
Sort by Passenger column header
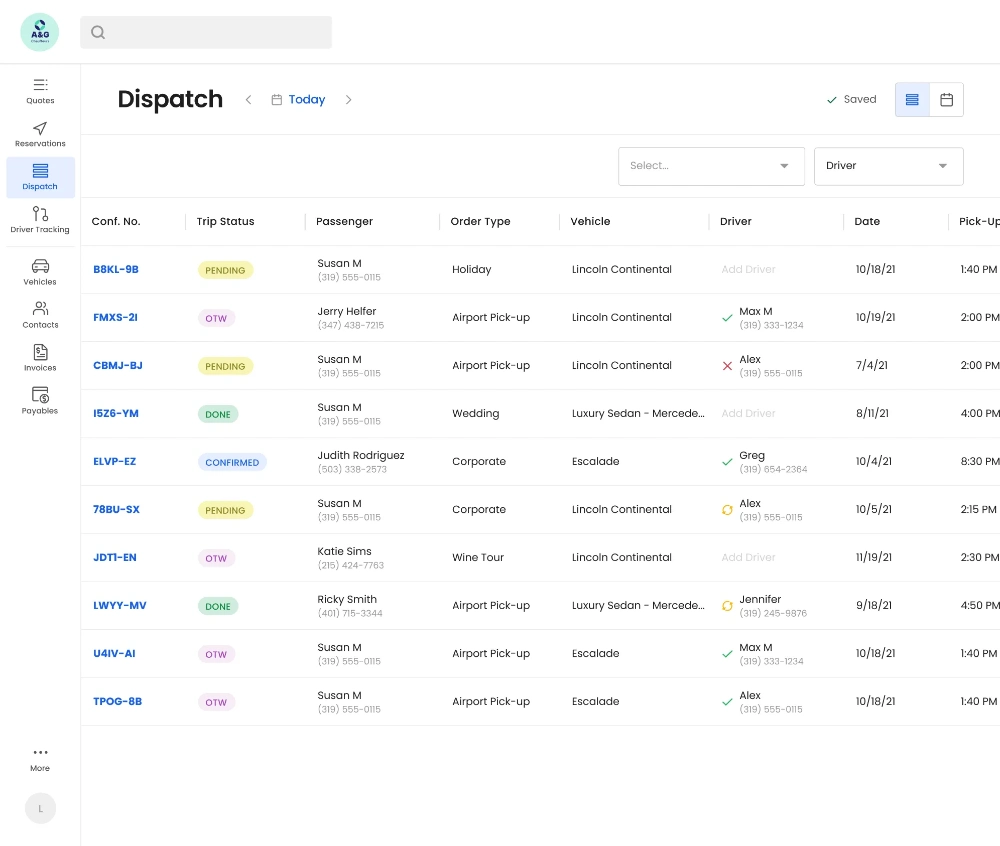344,221
